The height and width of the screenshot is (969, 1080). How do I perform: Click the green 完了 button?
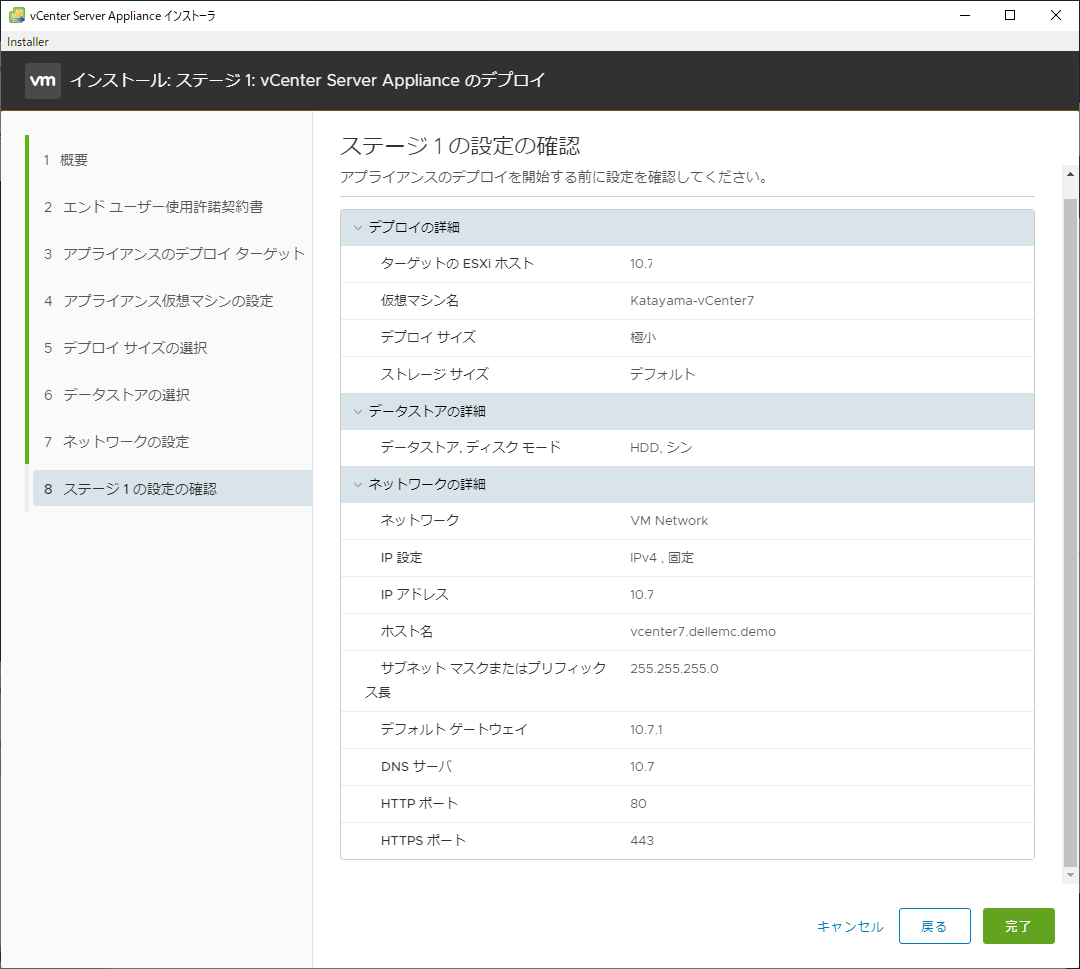[1018, 926]
